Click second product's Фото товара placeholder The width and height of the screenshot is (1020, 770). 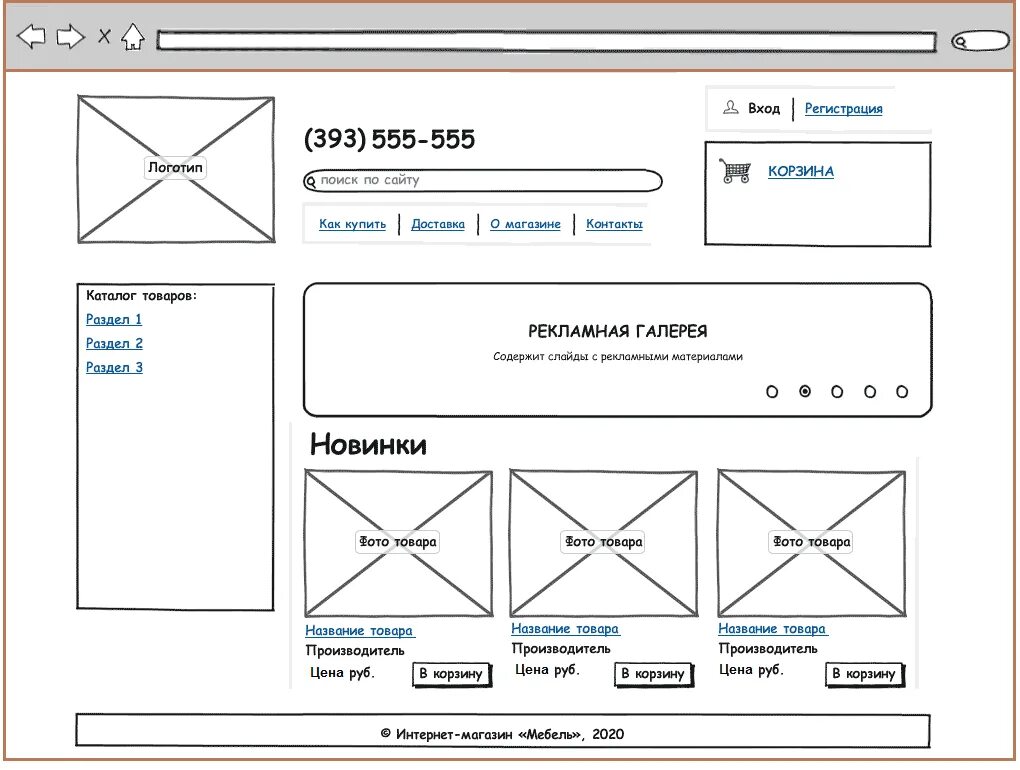point(604,543)
